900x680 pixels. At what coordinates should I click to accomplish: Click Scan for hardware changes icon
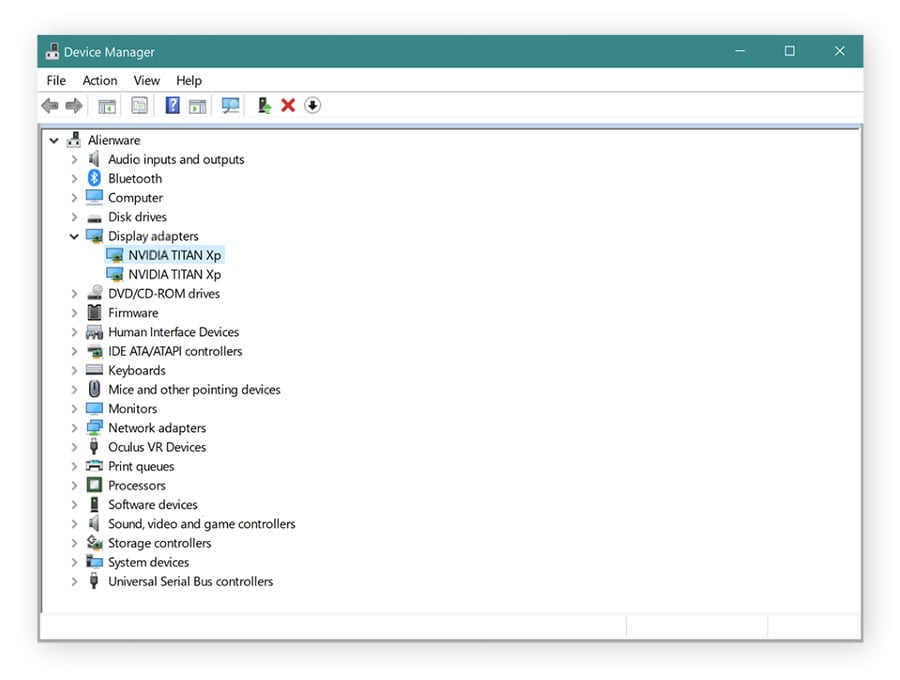point(231,106)
